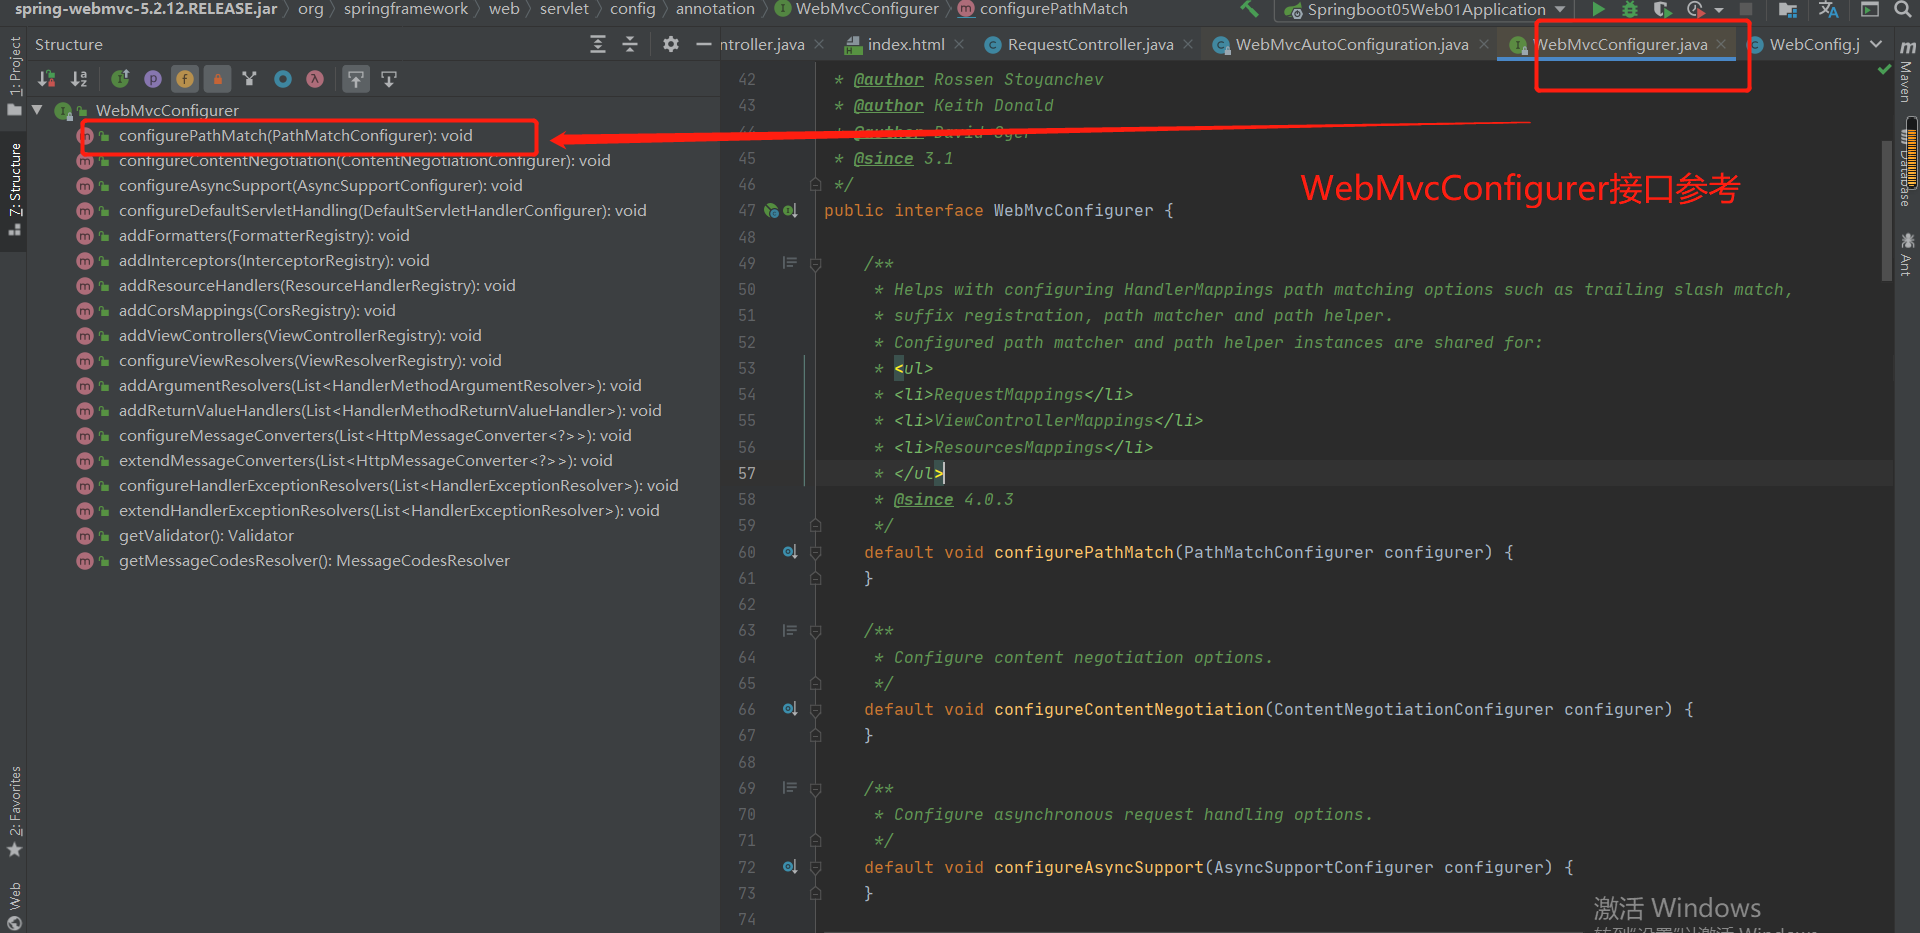Open the Web tool window
Viewport: 1920px width, 933px height.
(x=14, y=905)
